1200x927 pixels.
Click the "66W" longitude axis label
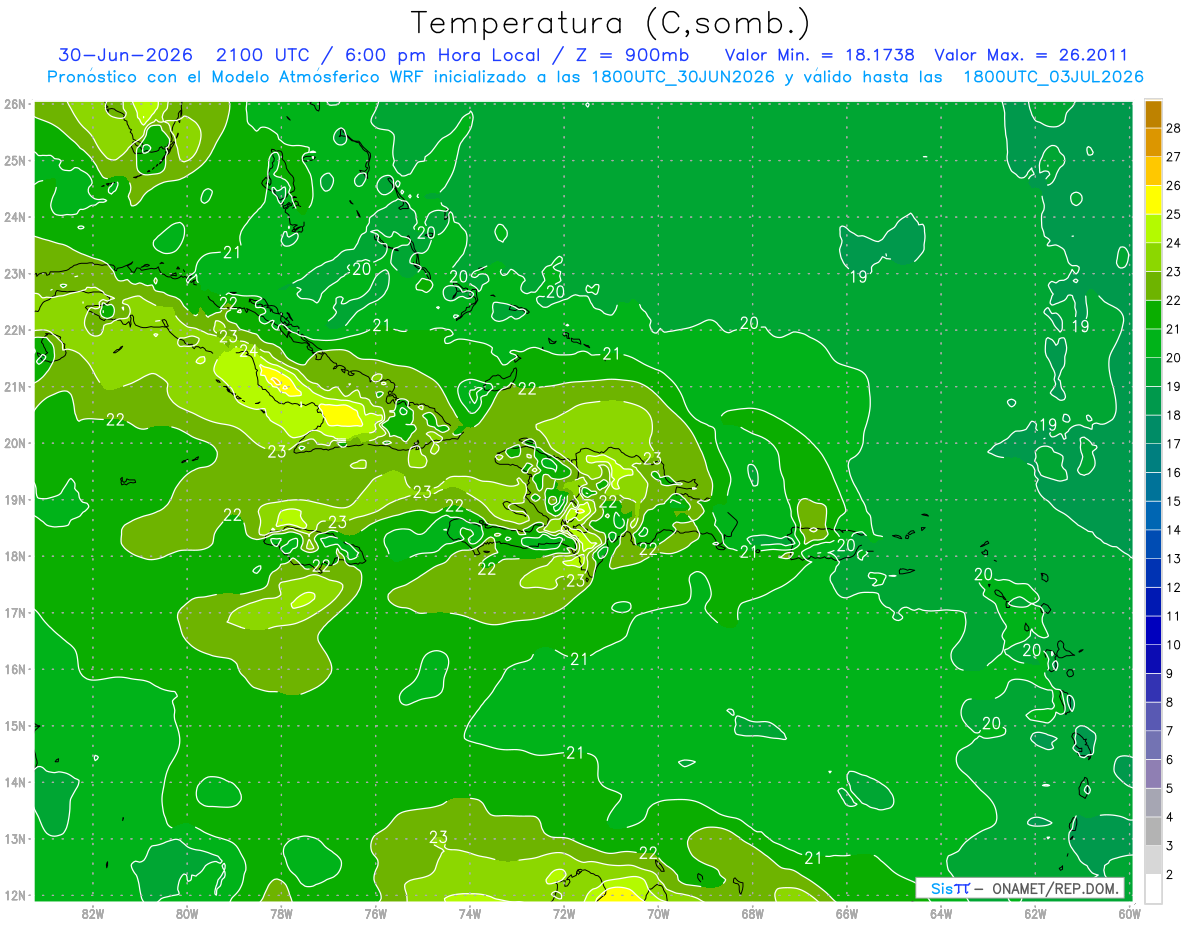pyautogui.click(x=846, y=914)
